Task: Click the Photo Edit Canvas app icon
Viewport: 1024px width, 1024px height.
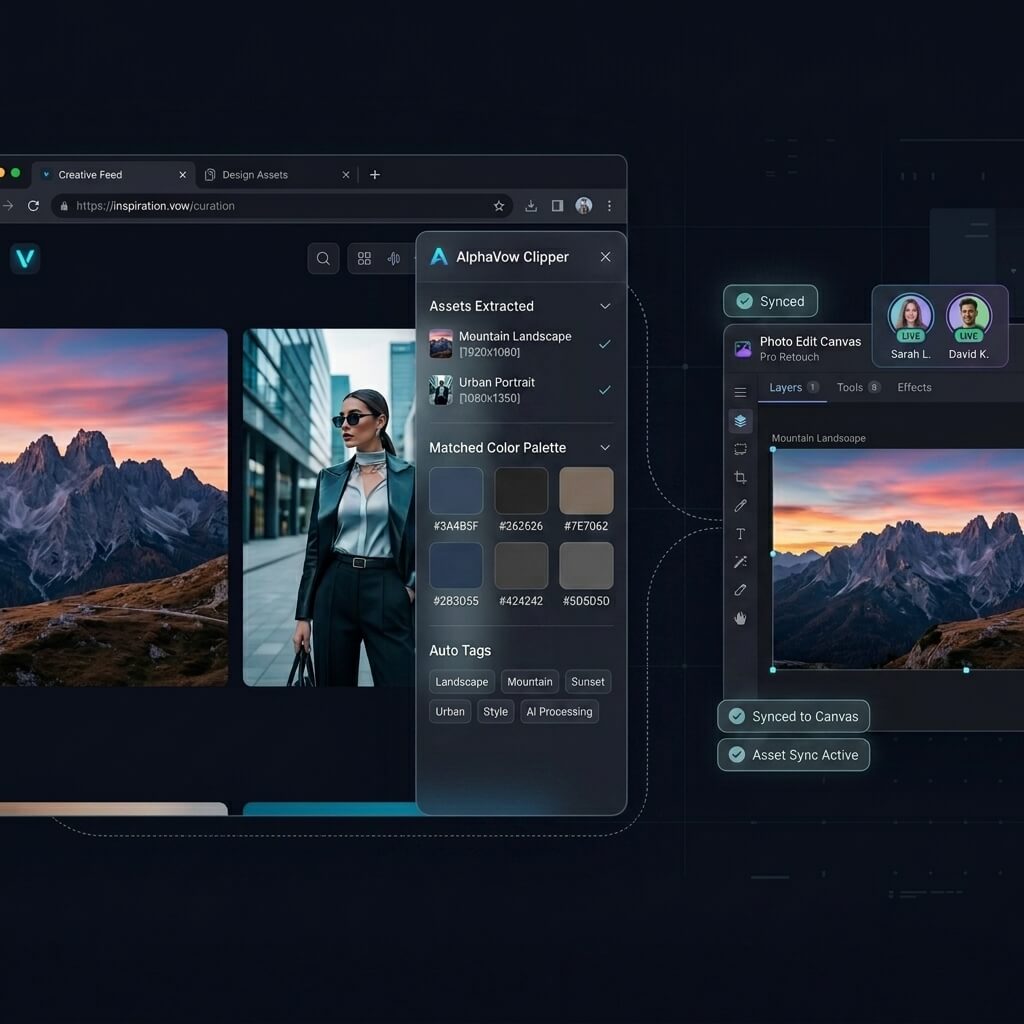Action: (743, 349)
